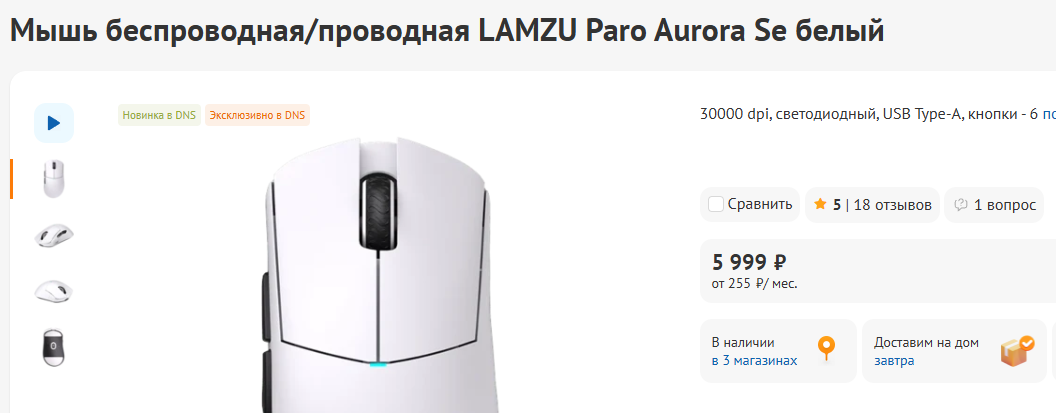
Task: Select the third mouse image thumbnail
Action: point(54,292)
